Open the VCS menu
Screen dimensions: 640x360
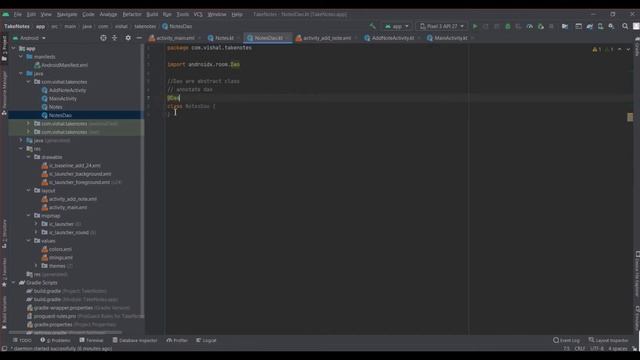198,14
